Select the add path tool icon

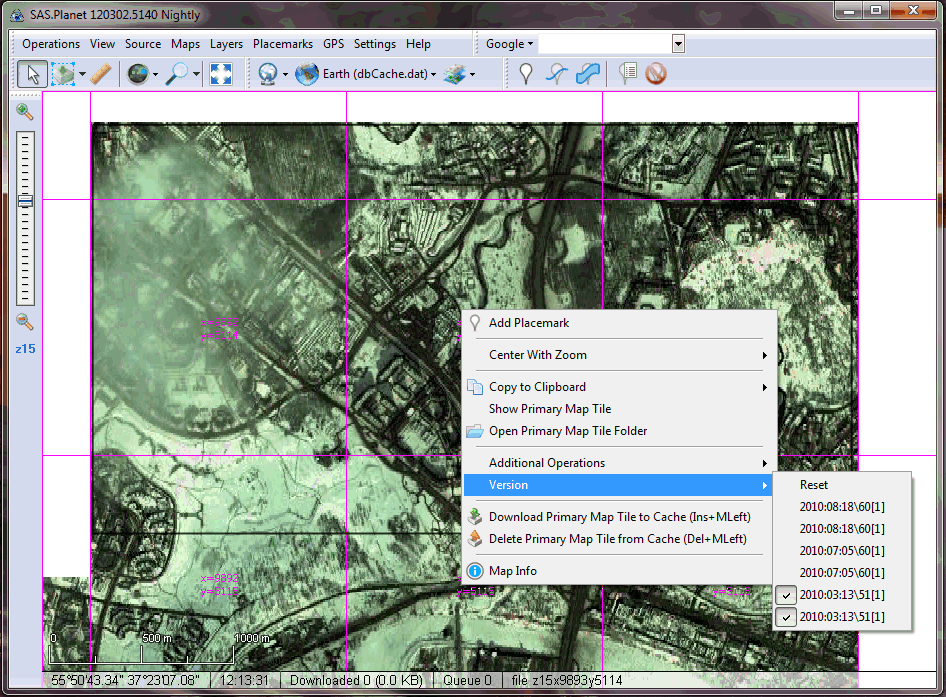[557, 74]
